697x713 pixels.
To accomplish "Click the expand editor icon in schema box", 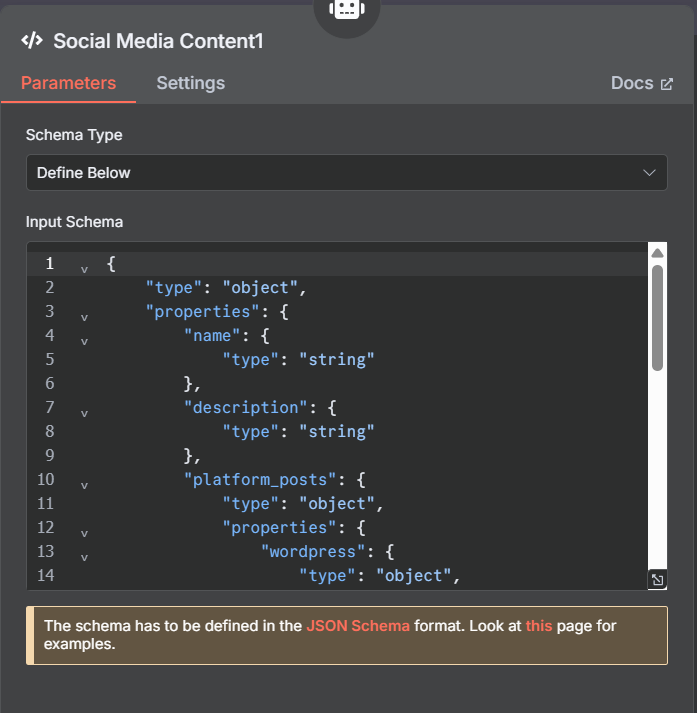I will pos(657,580).
